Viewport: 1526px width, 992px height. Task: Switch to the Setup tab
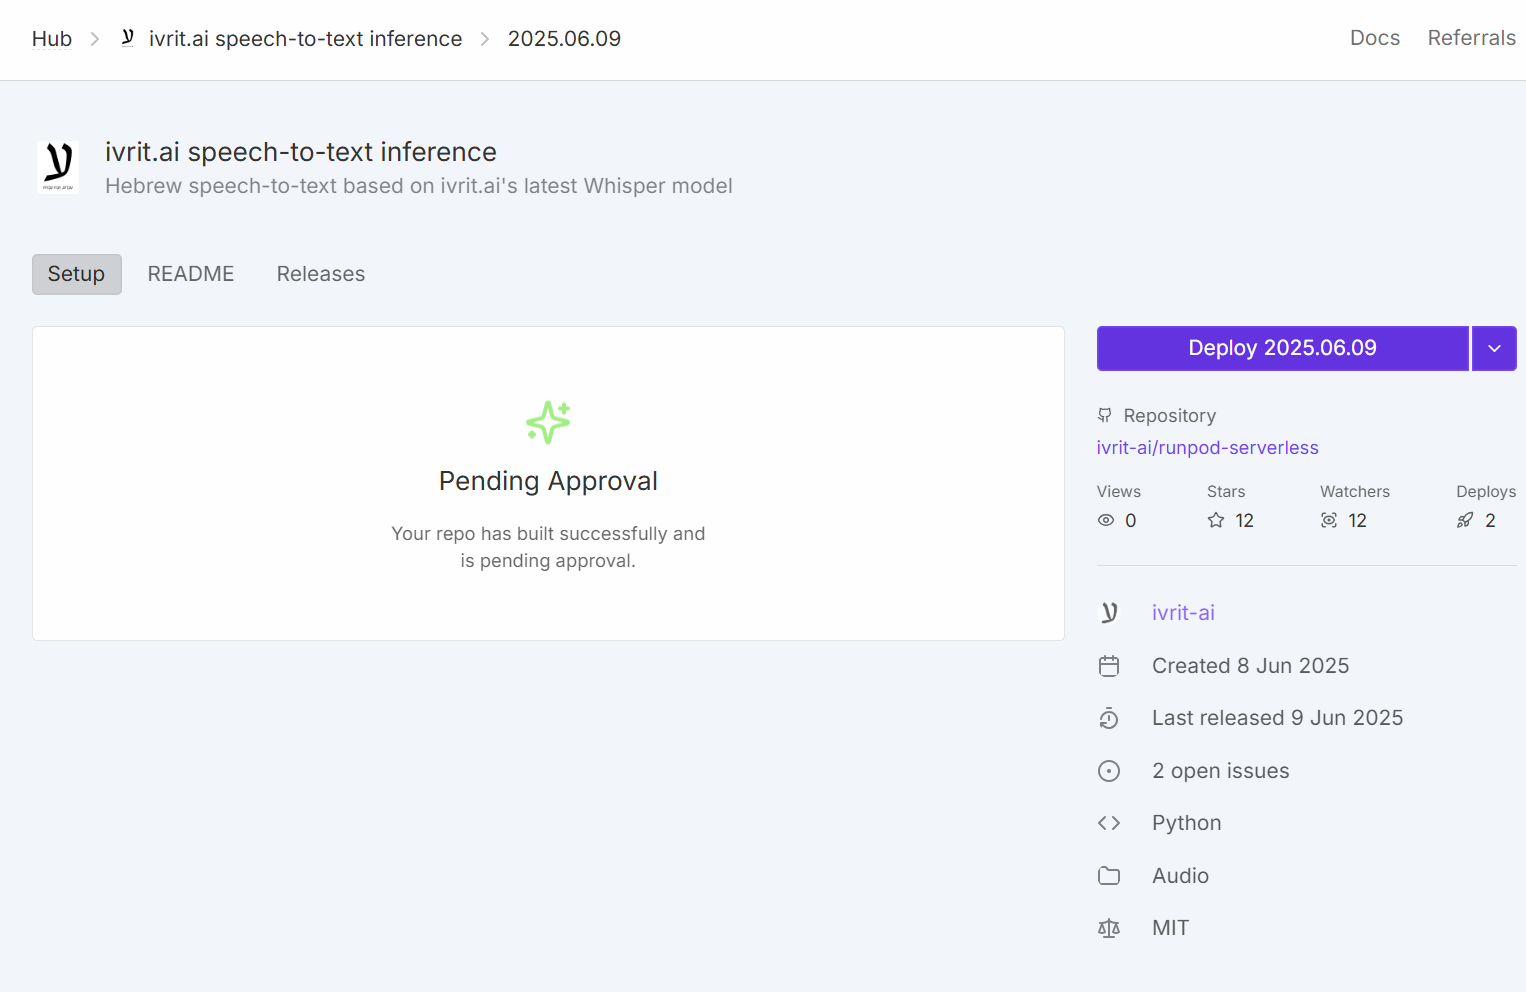[77, 274]
